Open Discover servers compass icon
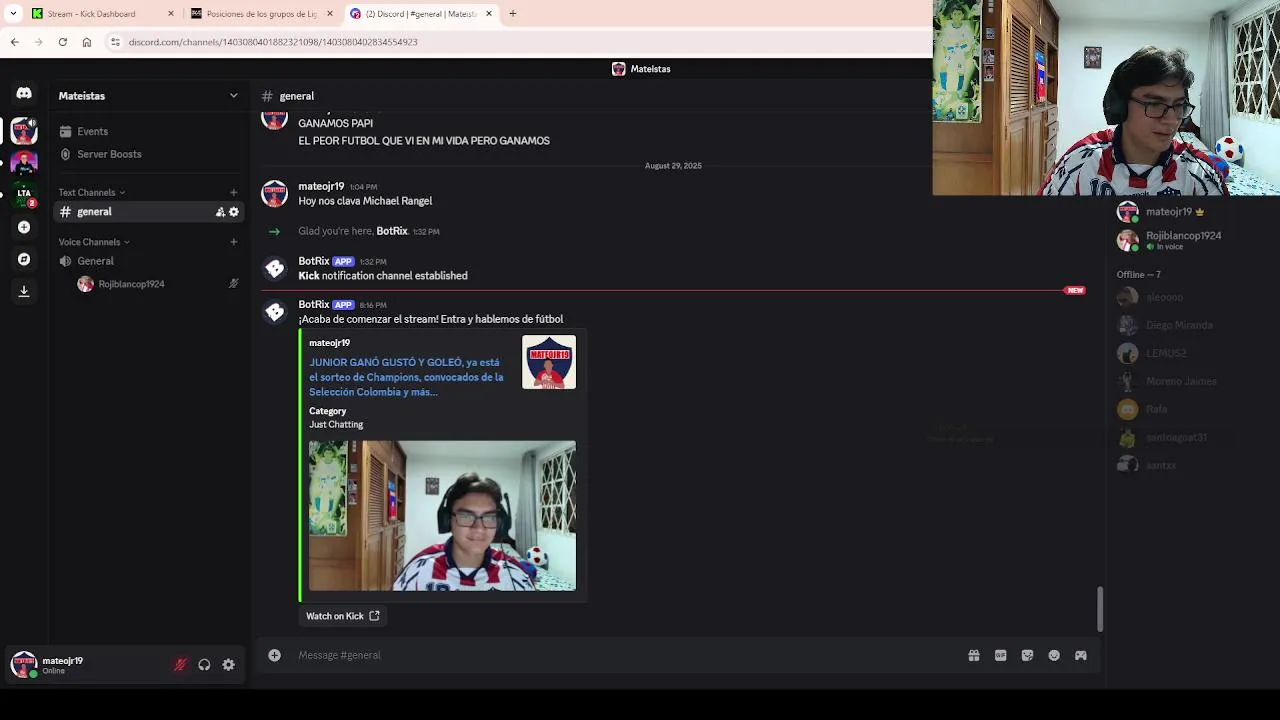Image resolution: width=1280 pixels, height=720 pixels. click(x=24, y=259)
